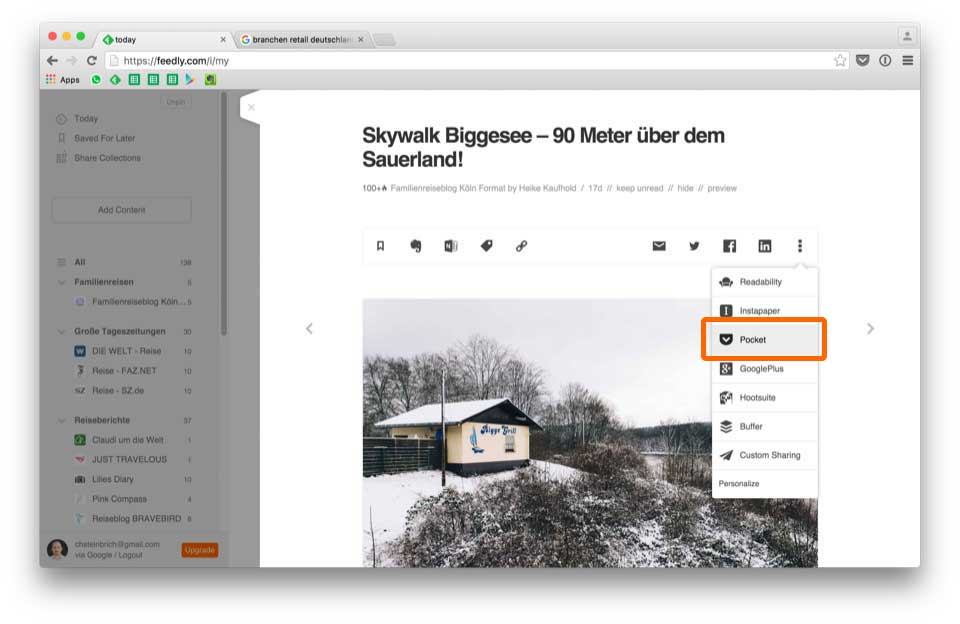Share the article via email
This screenshot has height=624, width=960.
click(657, 246)
